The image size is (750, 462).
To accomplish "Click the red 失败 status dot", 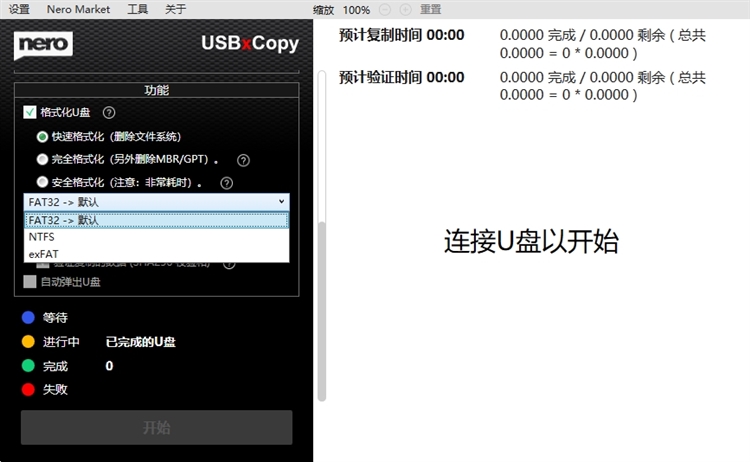I will 28,390.
